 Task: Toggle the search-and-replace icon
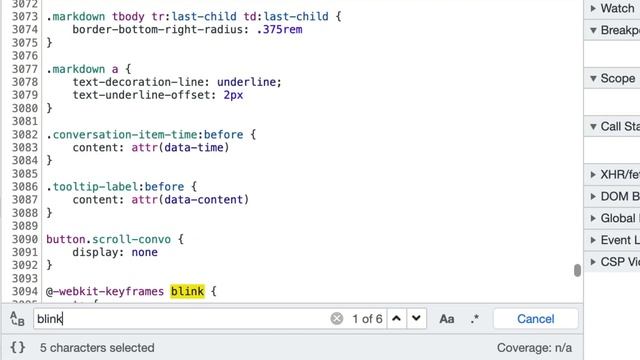[17, 319]
